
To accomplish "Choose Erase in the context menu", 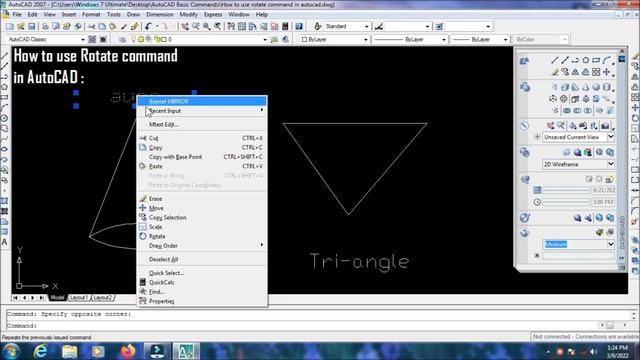I will click(x=202, y=199).
